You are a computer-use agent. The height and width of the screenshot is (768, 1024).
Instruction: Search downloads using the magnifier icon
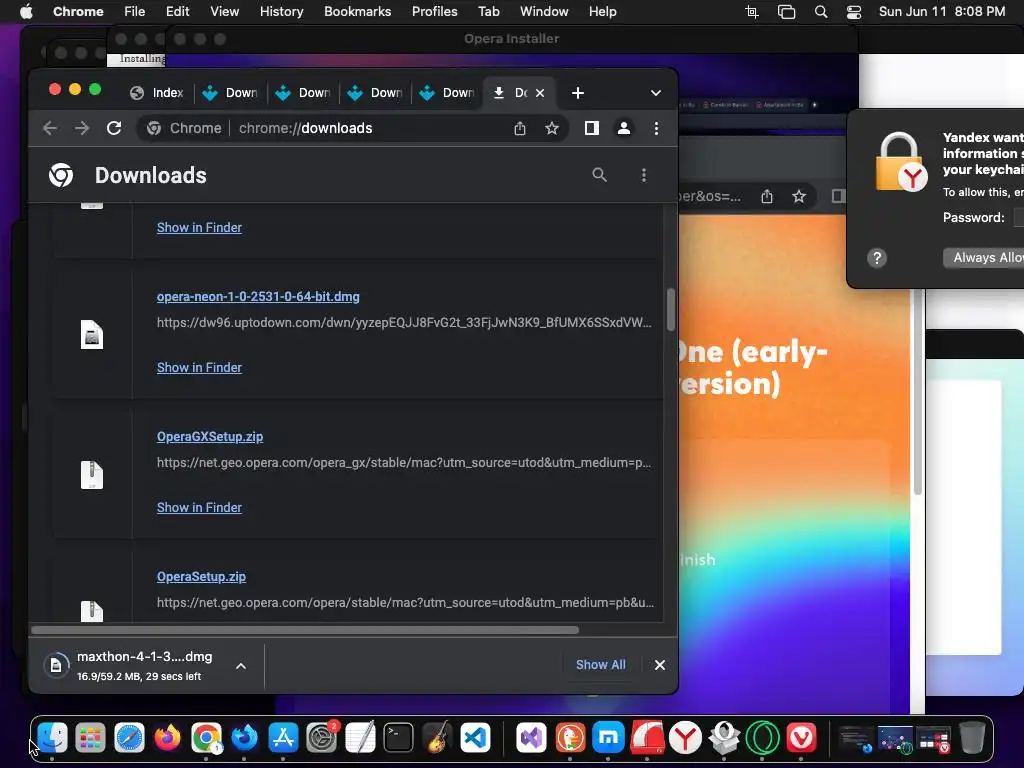[599, 175]
